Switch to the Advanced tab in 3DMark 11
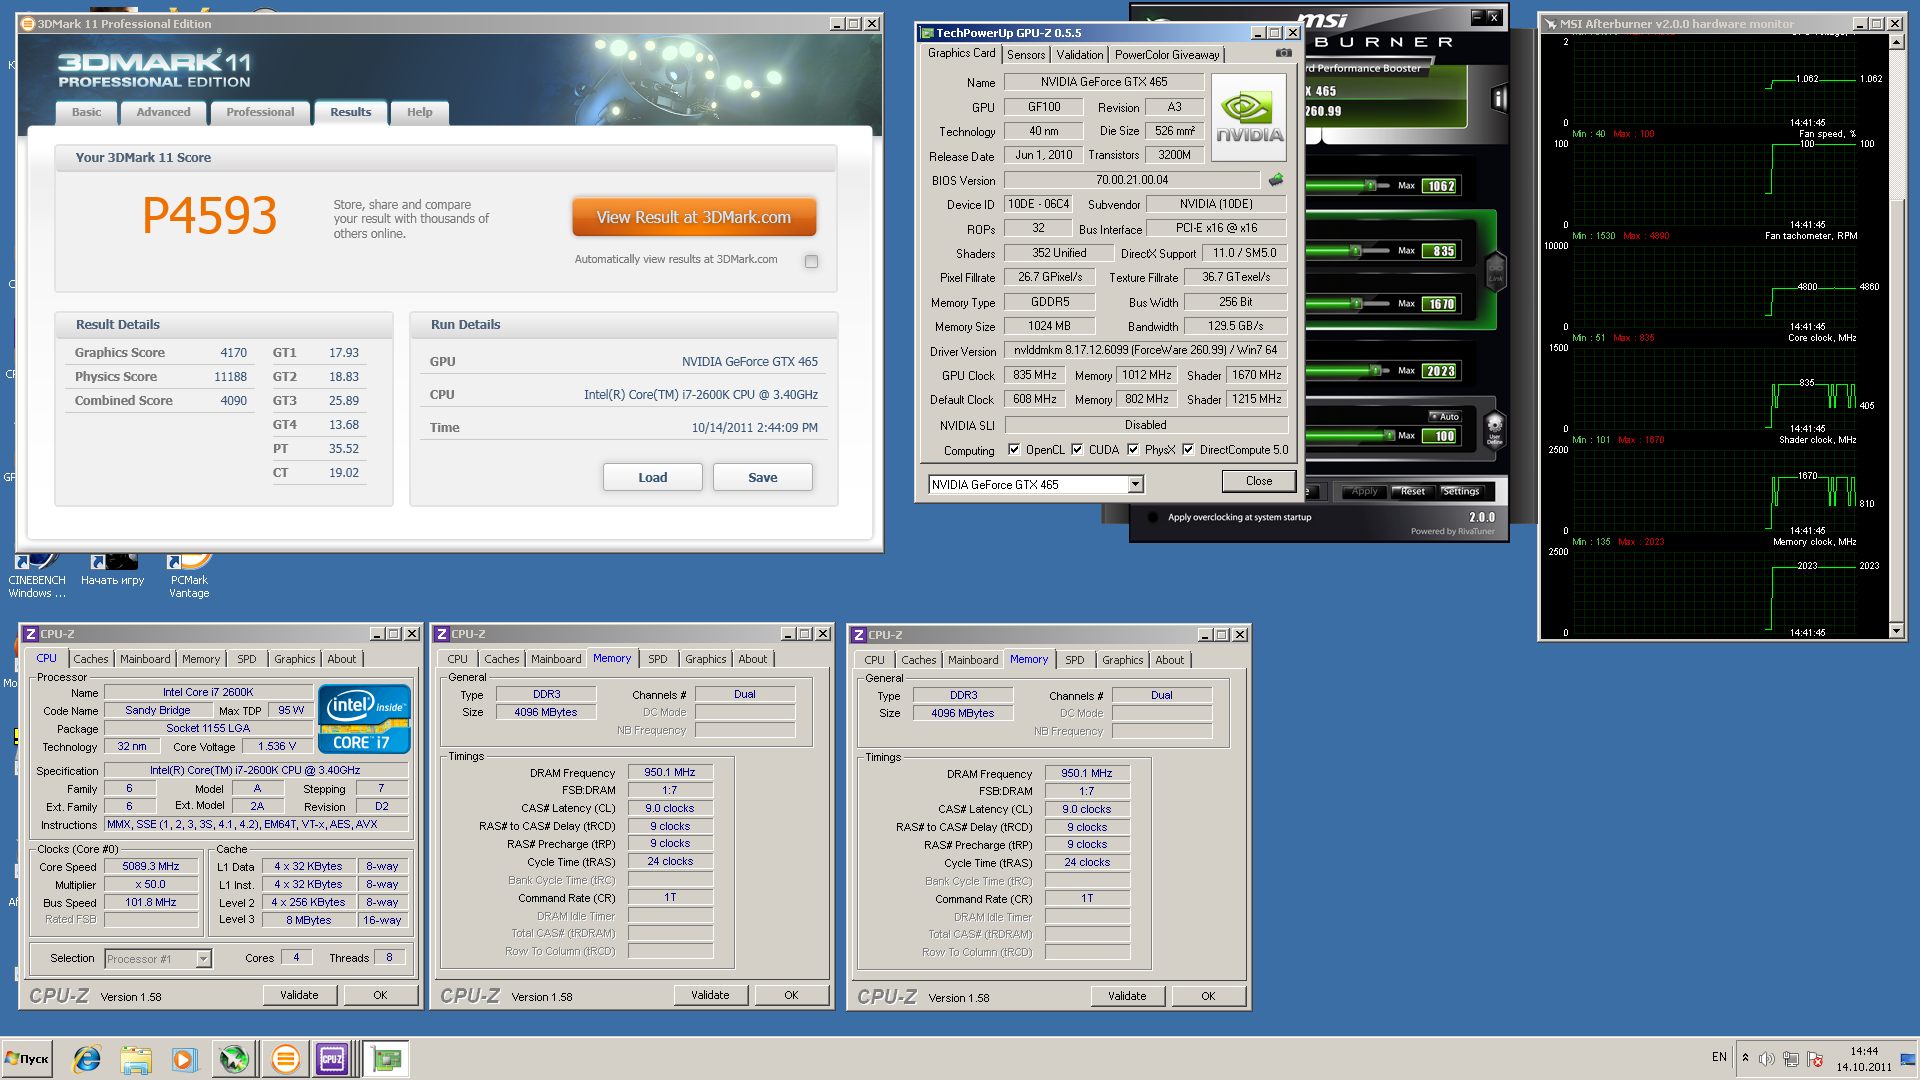 pos(163,112)
